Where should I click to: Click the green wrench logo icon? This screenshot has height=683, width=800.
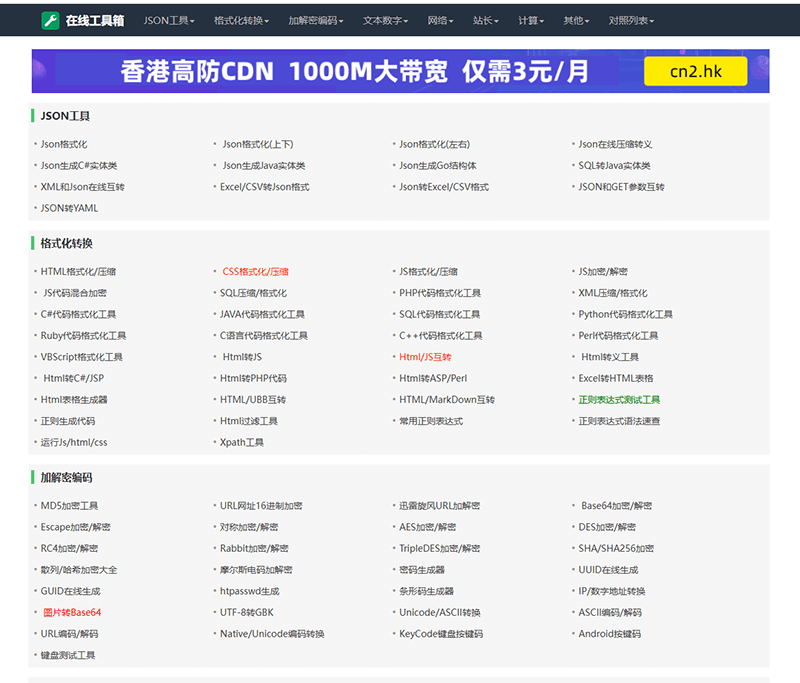50,19
